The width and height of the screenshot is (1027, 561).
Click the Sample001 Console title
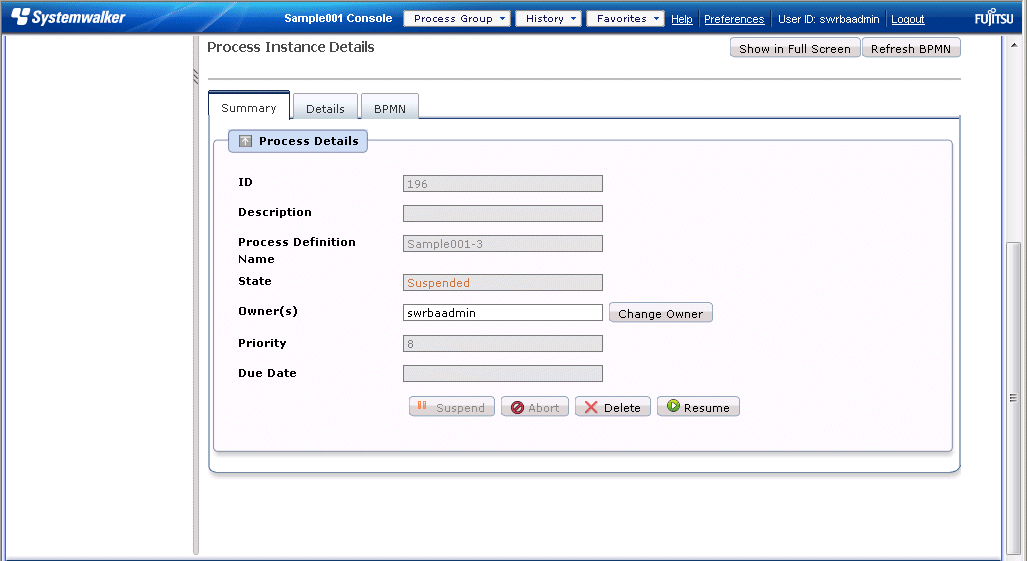point(338,18)
